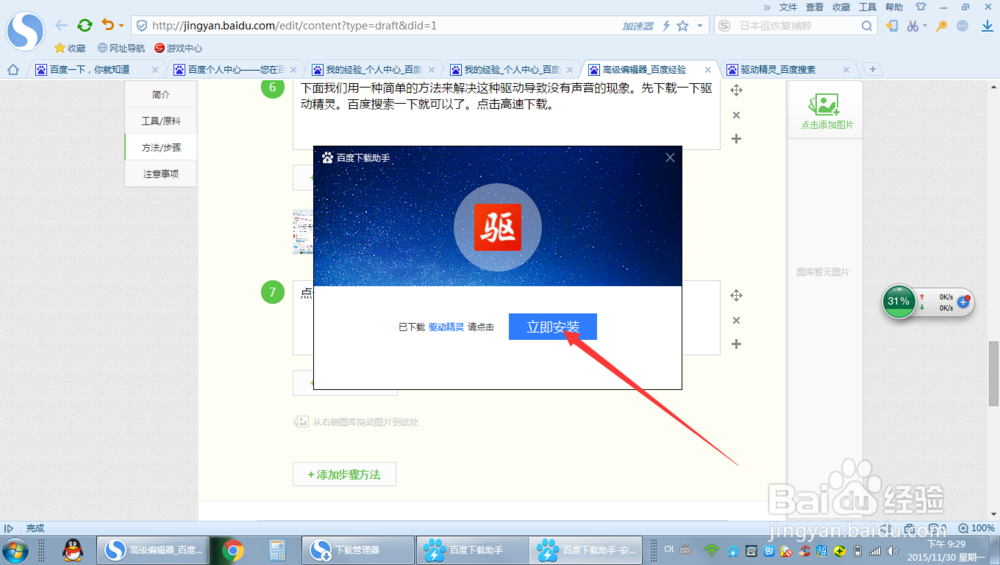Click the 立即安装 install button
The height and width of the screenshot is (565, 1000).
click(x=552, y=327)
